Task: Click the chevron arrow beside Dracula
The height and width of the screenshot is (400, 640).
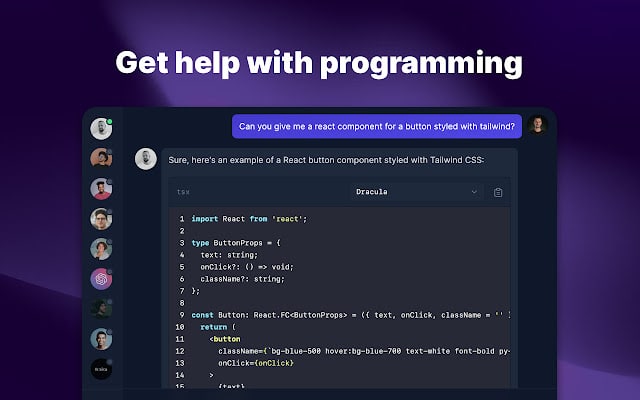Action: click(474, 192)
